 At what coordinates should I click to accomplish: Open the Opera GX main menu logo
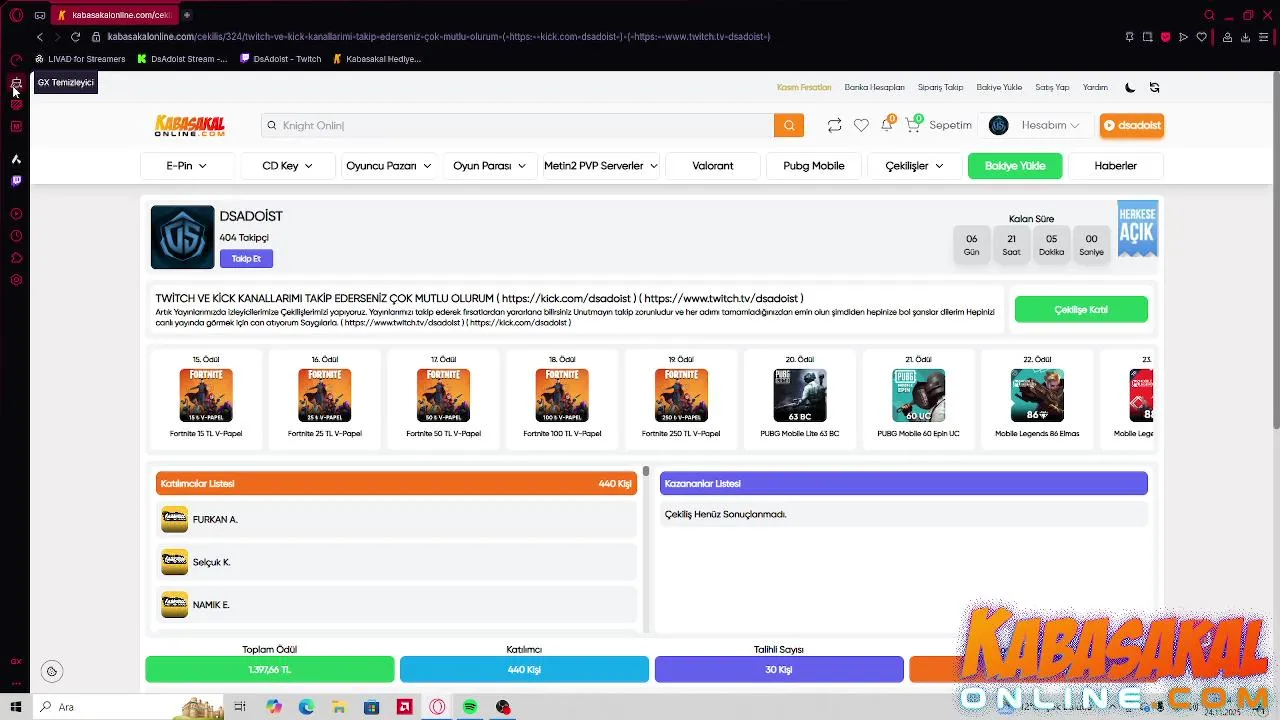coord(16,15)
